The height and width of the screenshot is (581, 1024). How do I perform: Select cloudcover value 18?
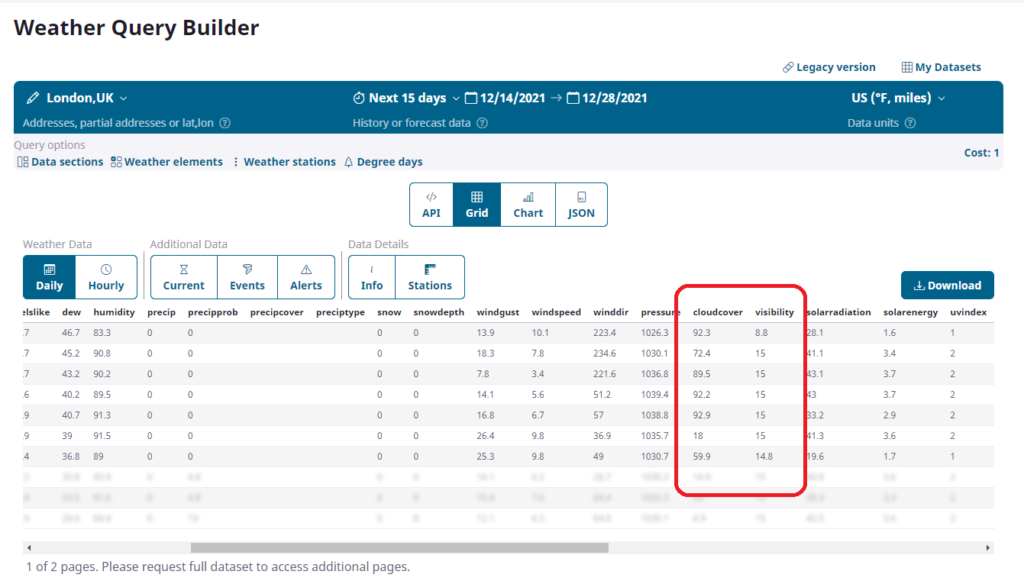[698, 436]
